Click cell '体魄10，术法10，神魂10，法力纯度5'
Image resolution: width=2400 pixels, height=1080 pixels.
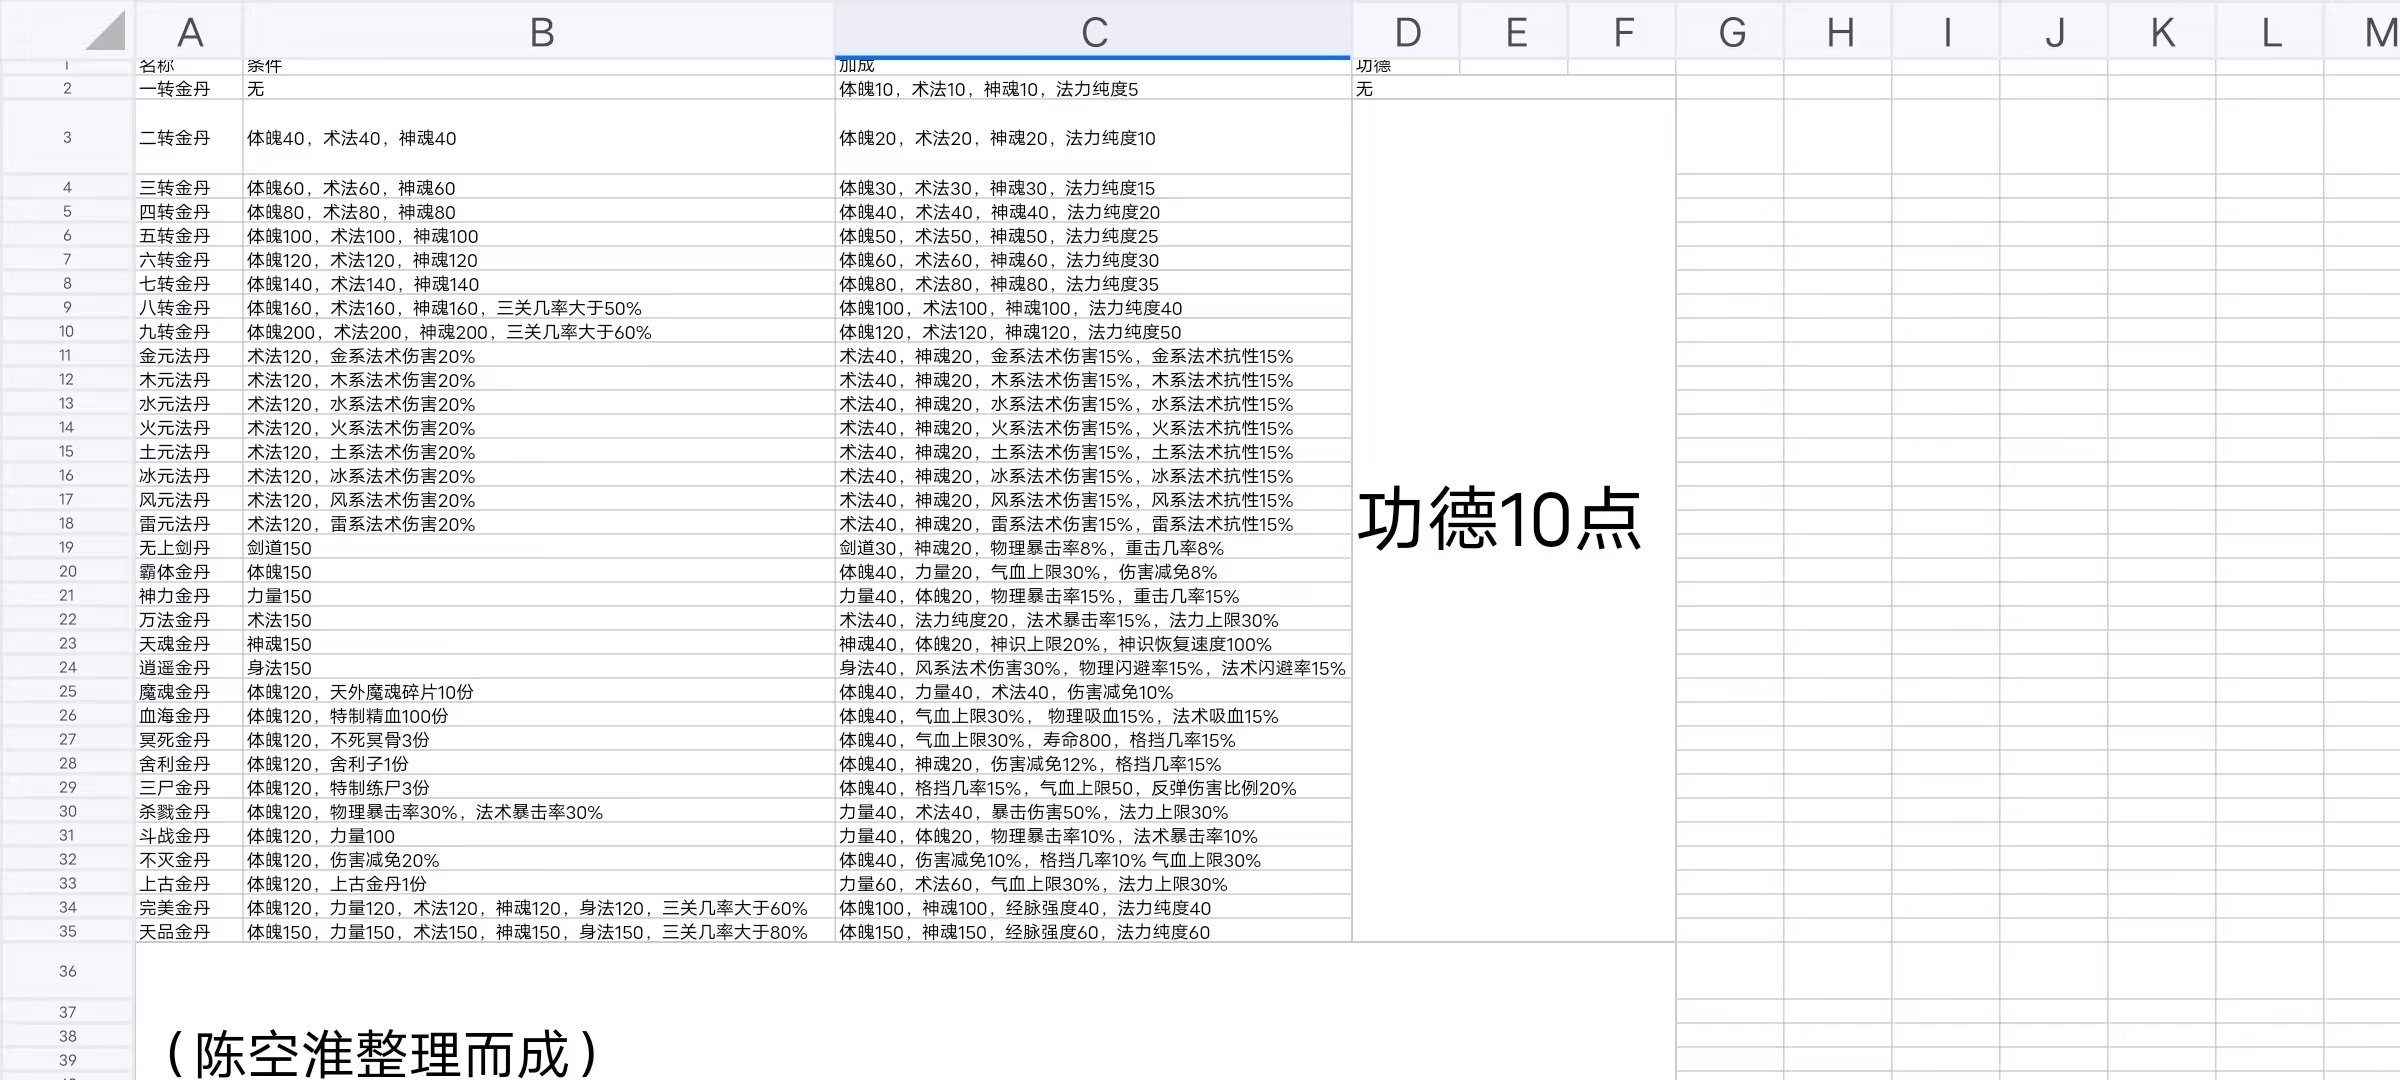click(1093, 89)
